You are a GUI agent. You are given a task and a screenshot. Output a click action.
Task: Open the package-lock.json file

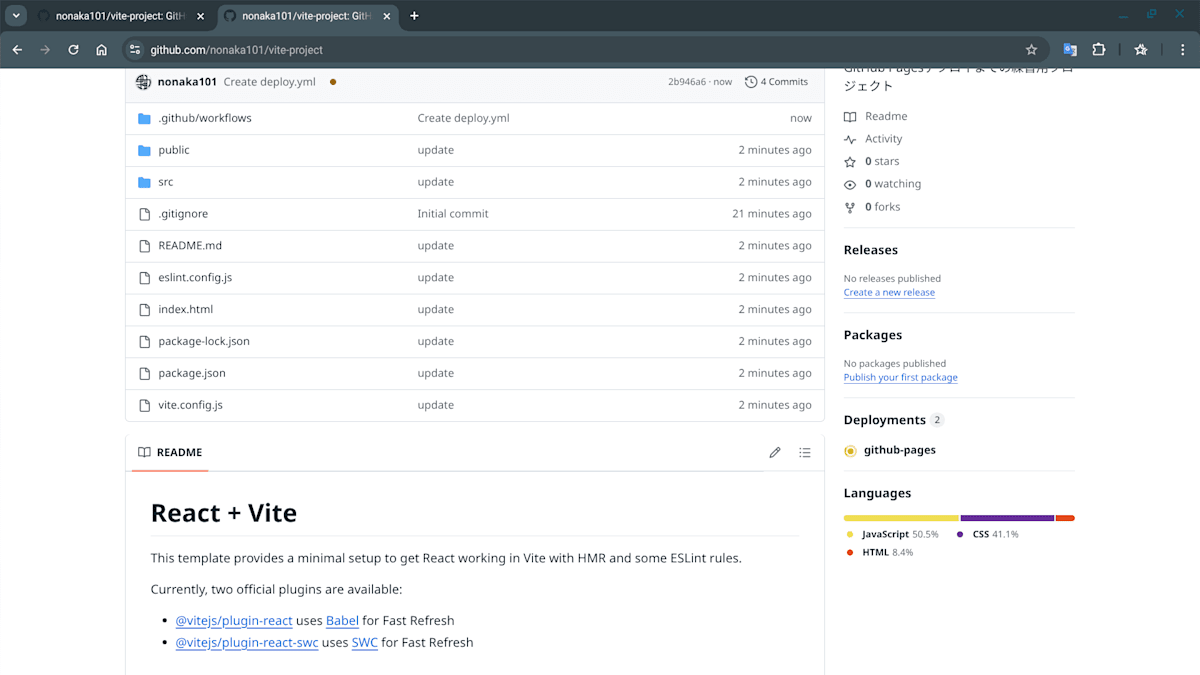(x=204, y=342)
